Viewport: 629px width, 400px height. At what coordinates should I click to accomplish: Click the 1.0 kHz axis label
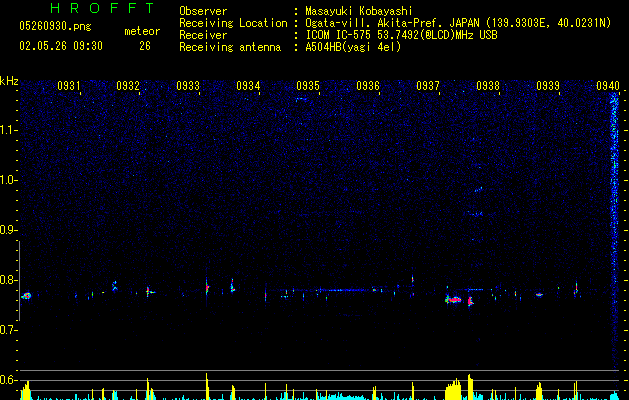click(x=9, y=180)
